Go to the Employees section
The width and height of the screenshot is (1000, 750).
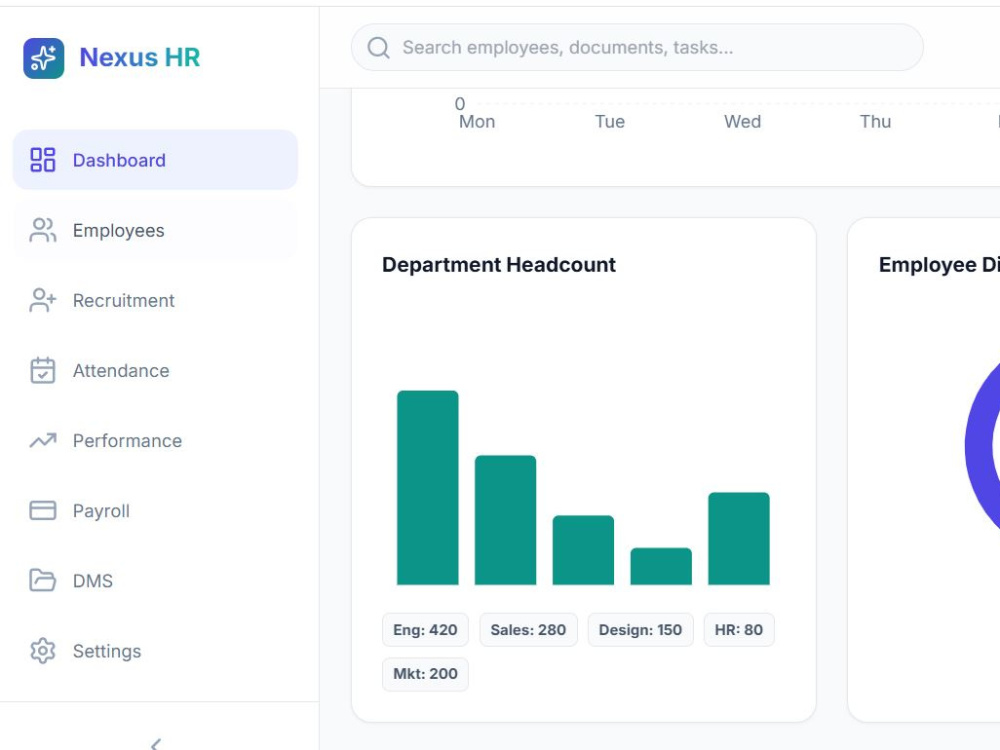point(155,230)
